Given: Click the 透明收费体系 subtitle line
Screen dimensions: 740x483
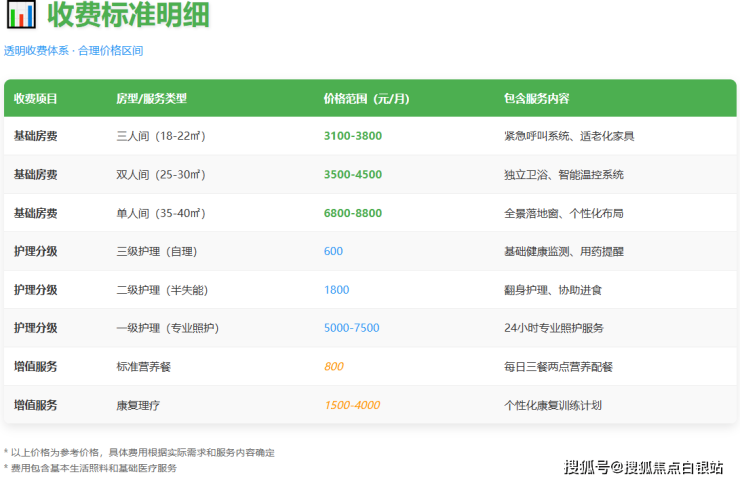Looking at the screenshot, I should (73, 51).
